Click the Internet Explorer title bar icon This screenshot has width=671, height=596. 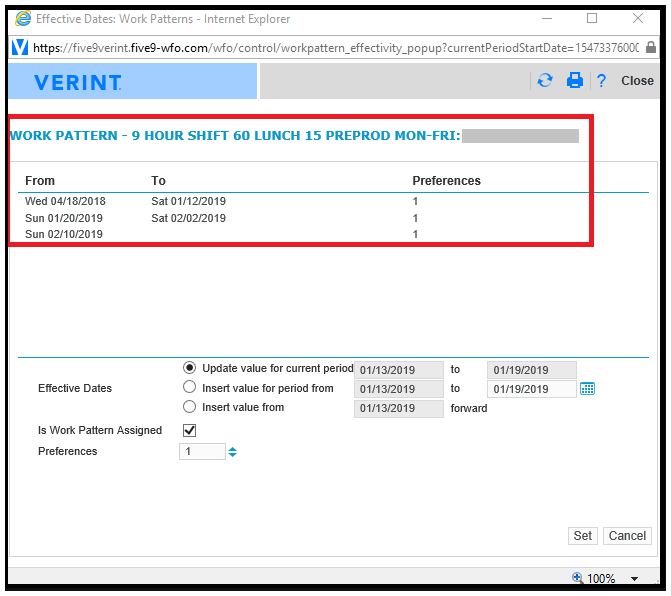(x=23, y=19)
